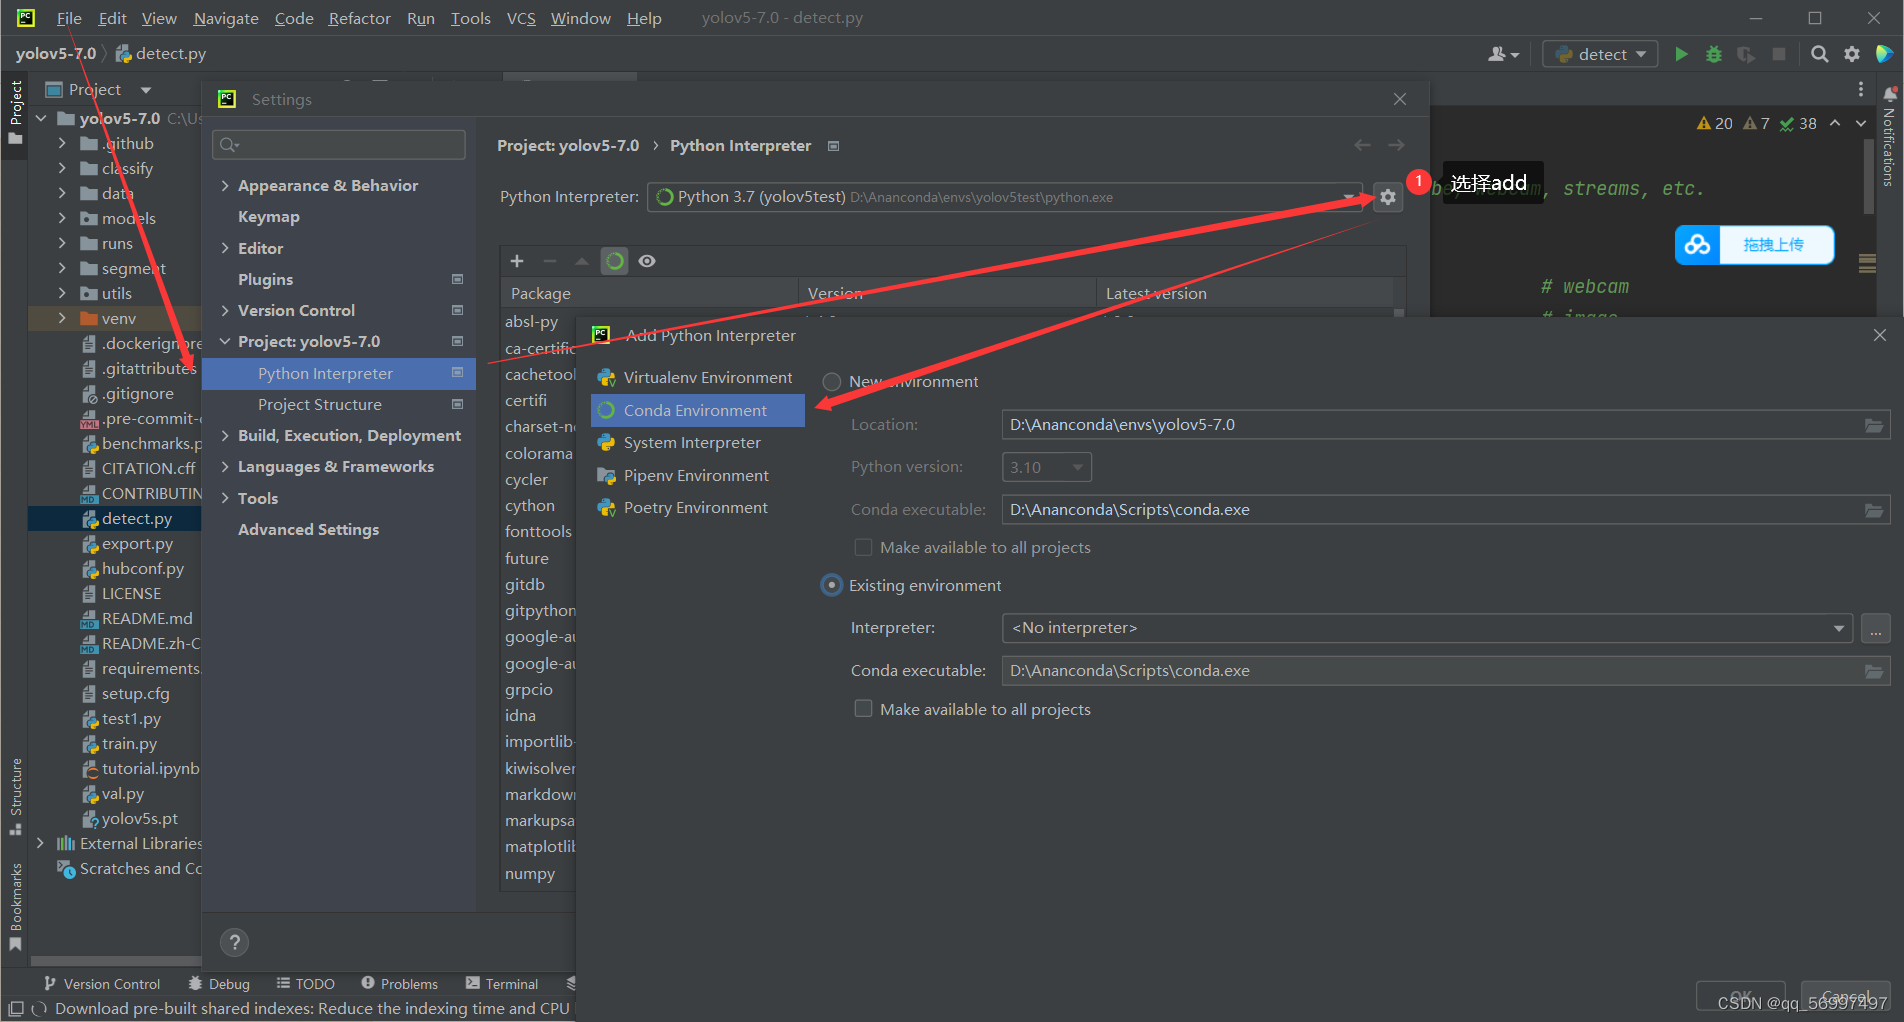Click the ellipsis button beside Interpreter dropdown
1904x1022 pixels.
[x=1876, y=629]
